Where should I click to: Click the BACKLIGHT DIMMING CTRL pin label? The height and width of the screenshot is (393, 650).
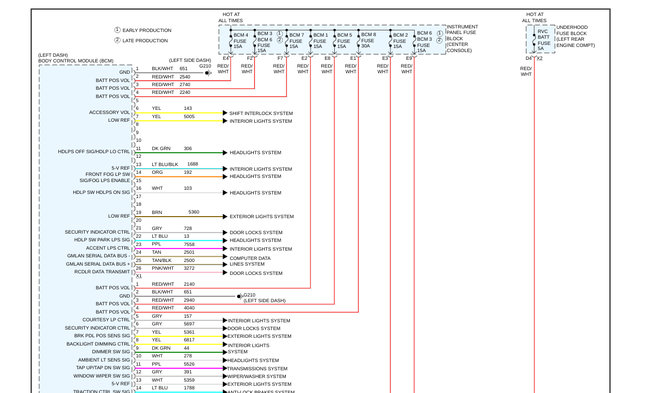pyautogui.click(x=98, y=344)
